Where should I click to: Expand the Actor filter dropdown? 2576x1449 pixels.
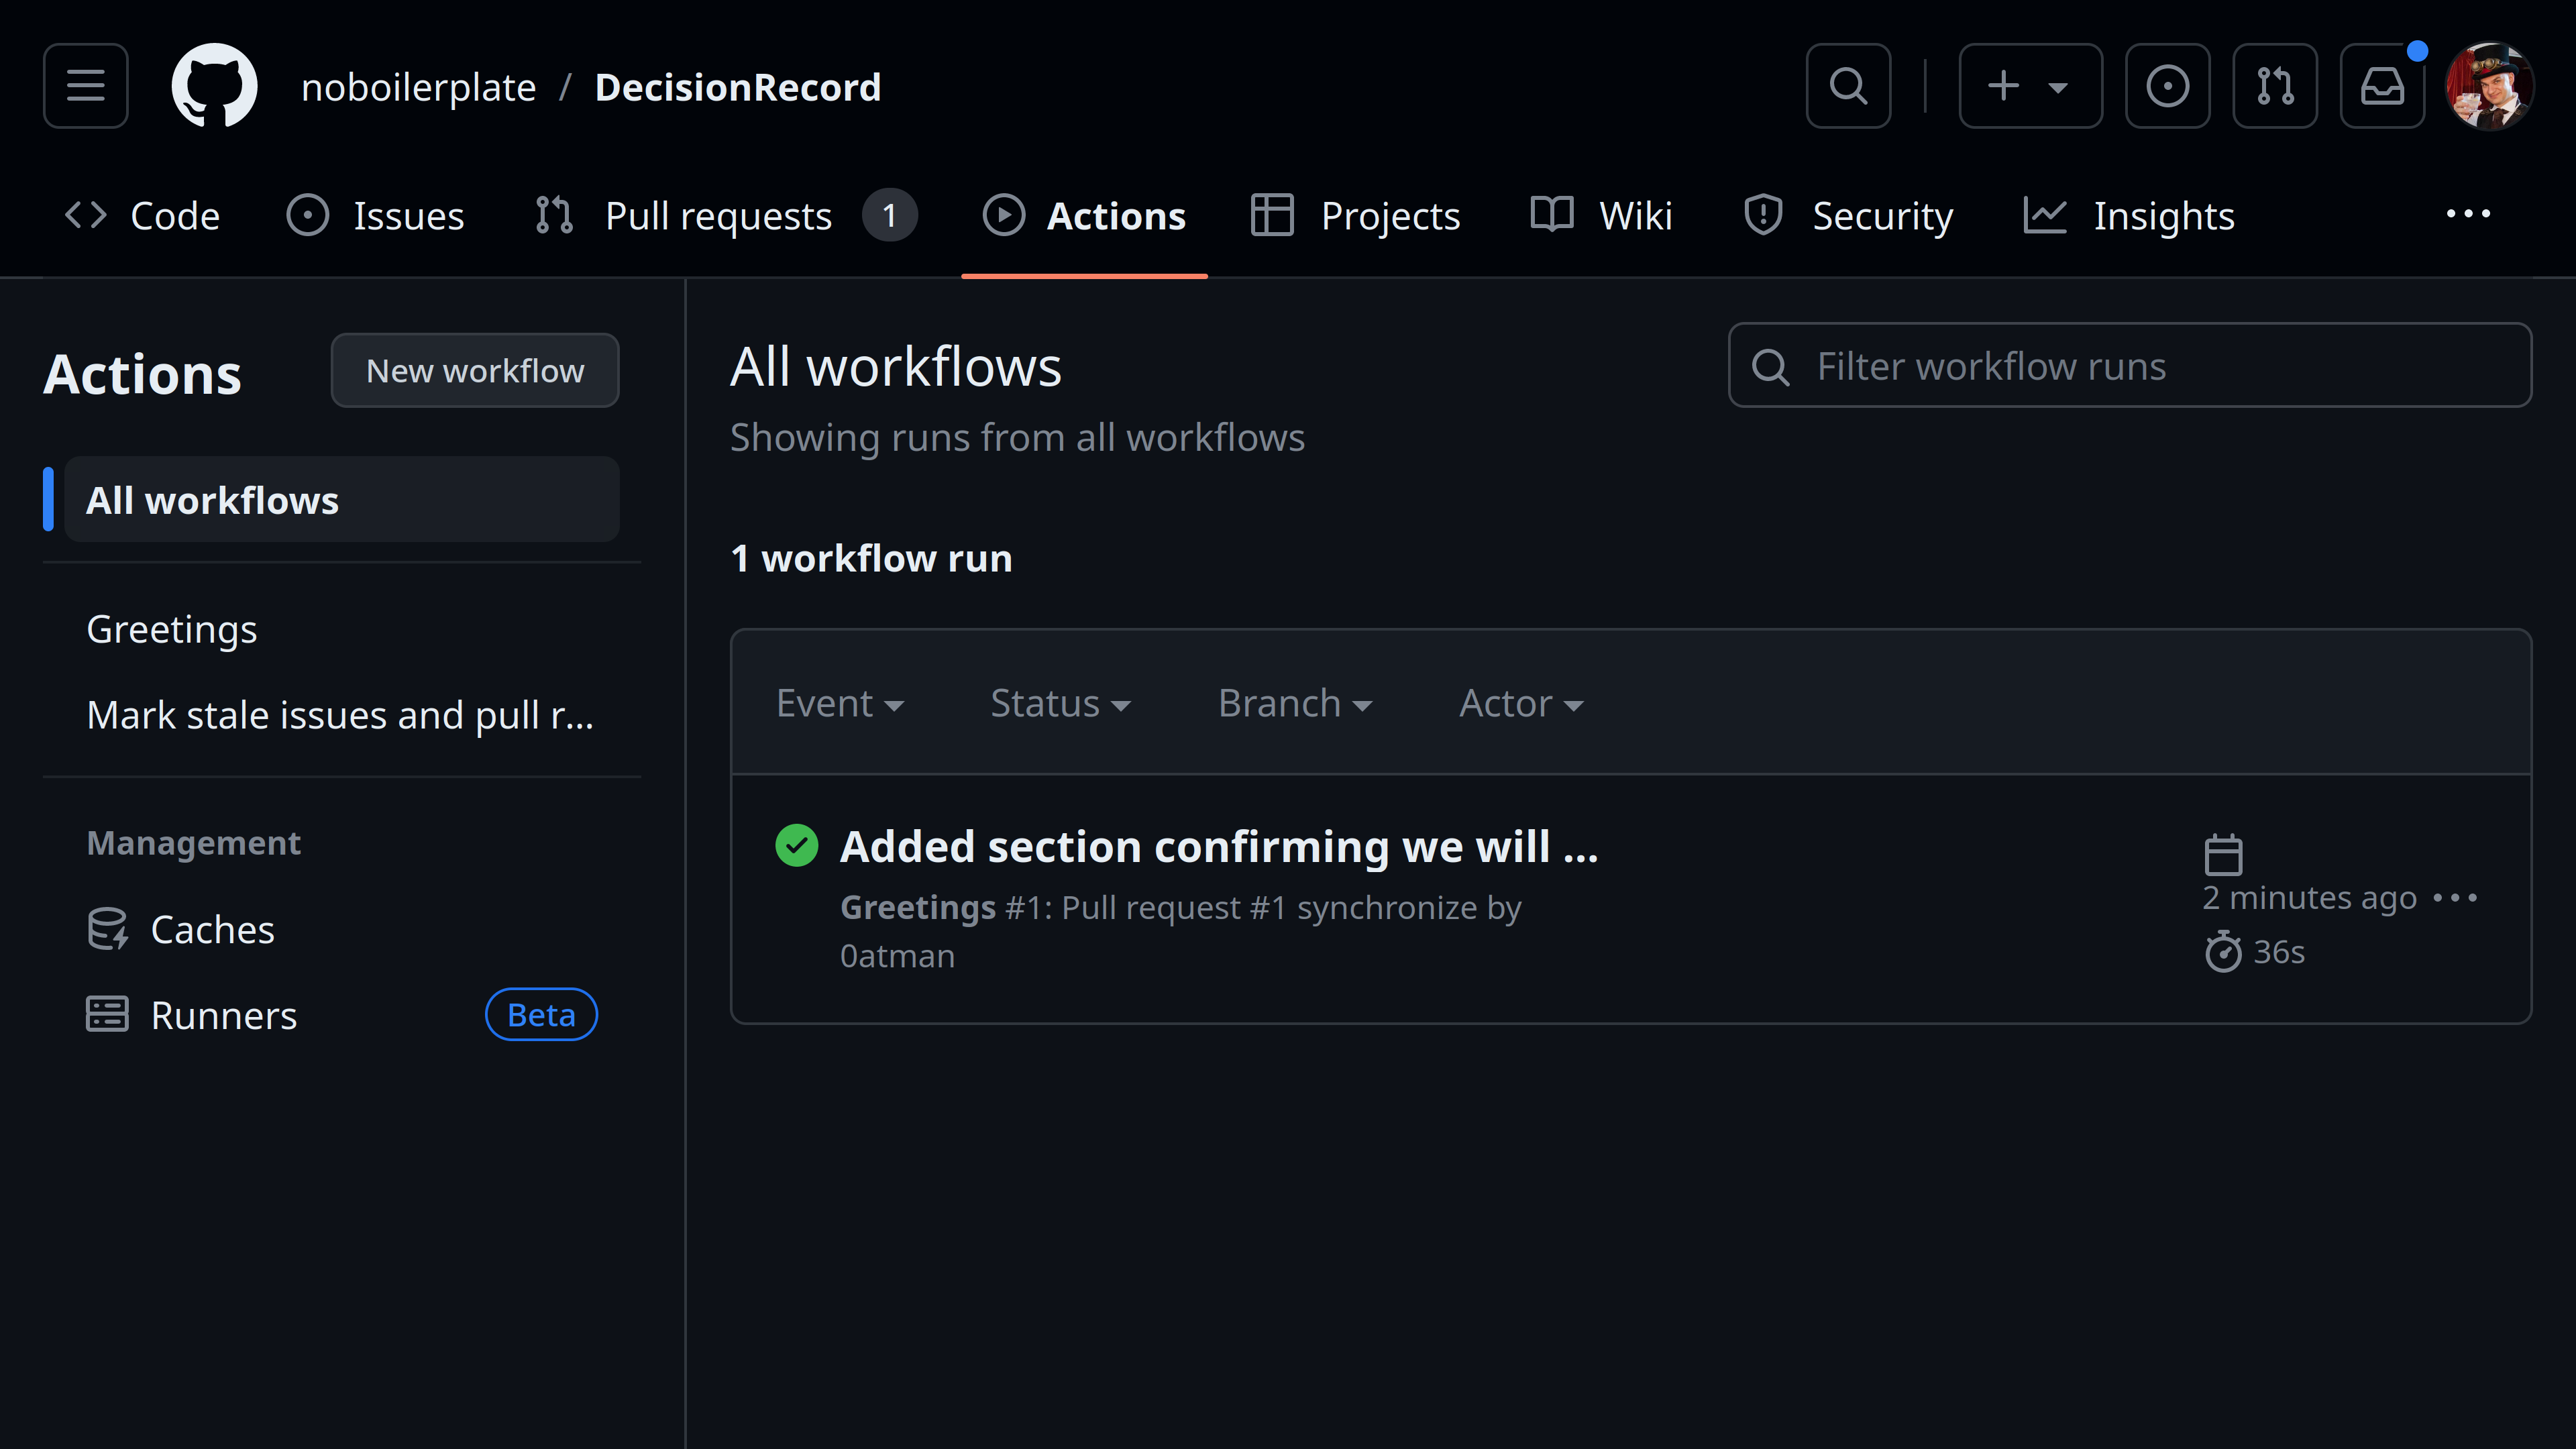tap(1521, 703)
